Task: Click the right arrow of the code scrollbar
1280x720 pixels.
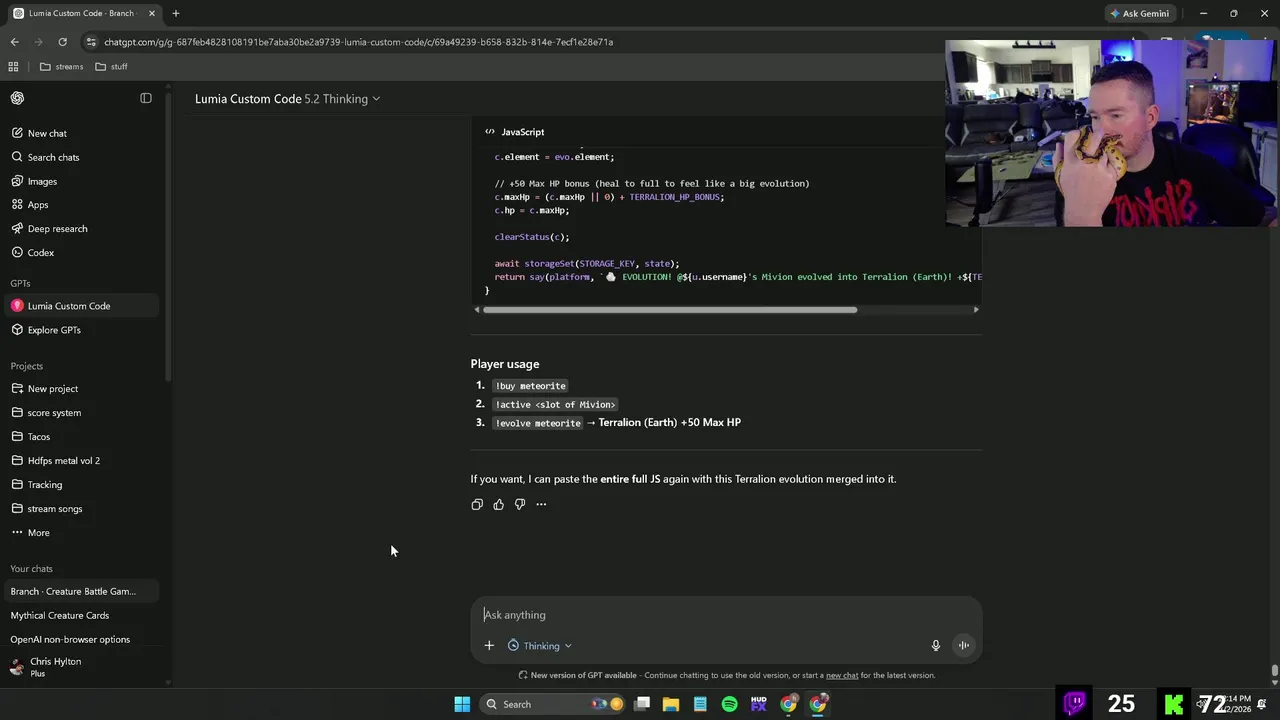Action: coord(976,310)
